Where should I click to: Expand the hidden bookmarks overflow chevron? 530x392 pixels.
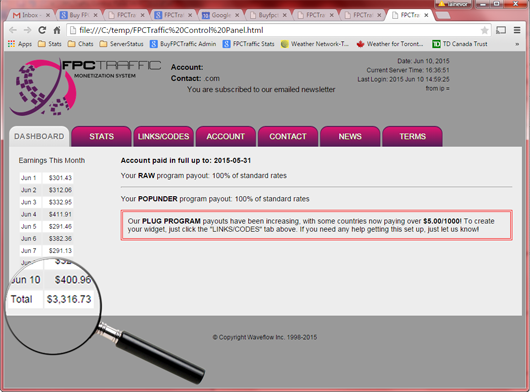[x=517, y=44]
